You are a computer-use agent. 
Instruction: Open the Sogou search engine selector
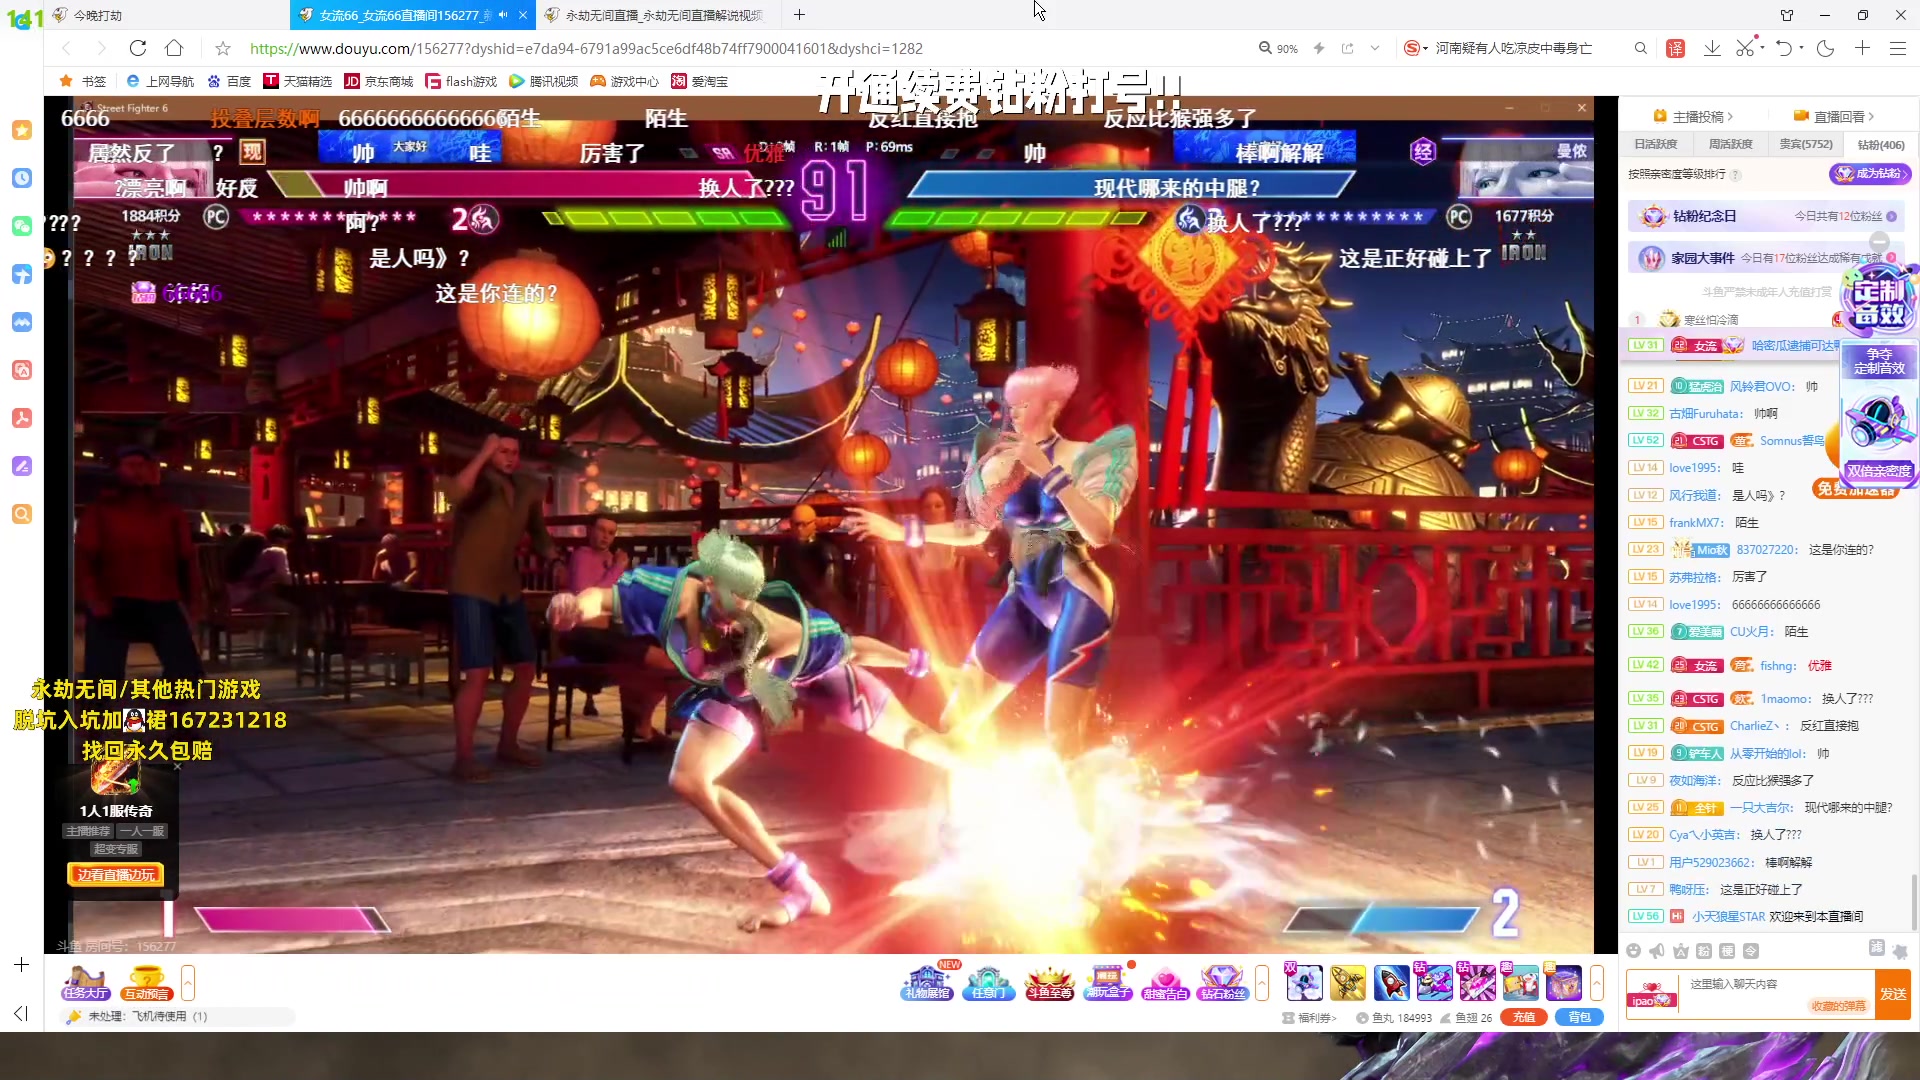pos(1415,48)
